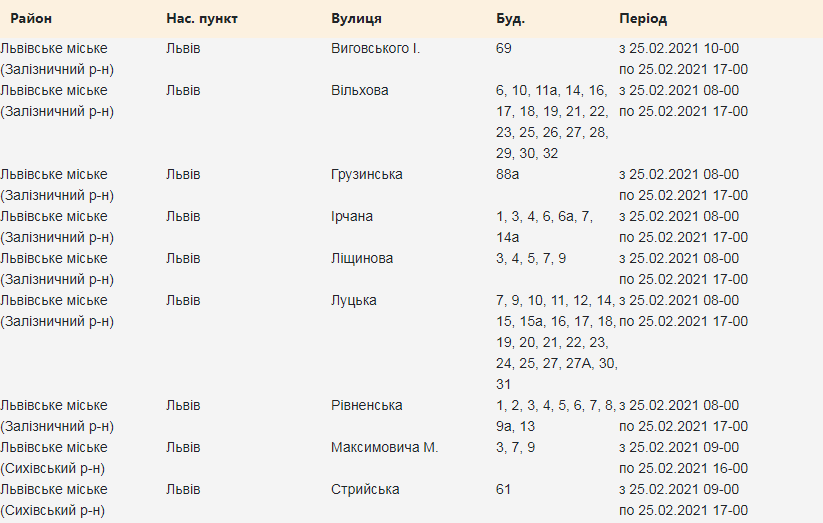Select the Ірчана street cell
The image size is (823, 523).
coord(354,216)
